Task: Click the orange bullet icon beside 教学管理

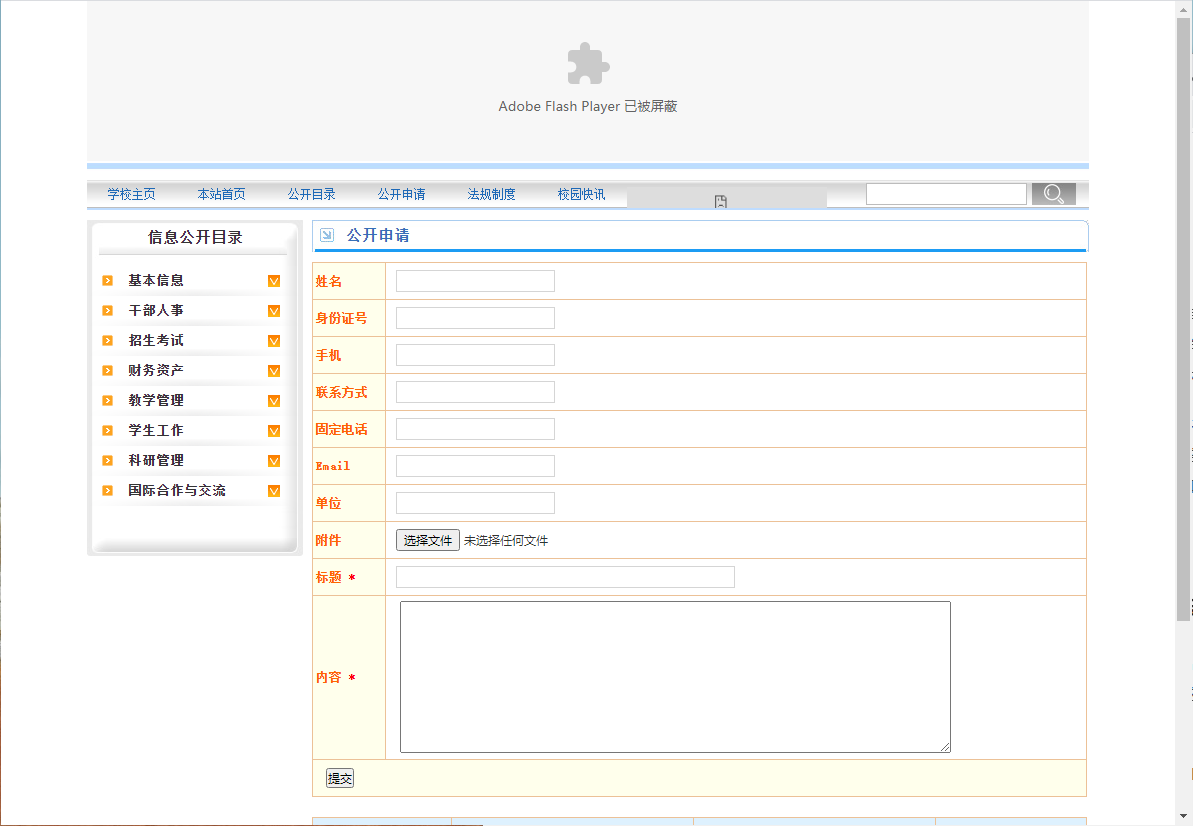Action: click(x=107, y=401)
